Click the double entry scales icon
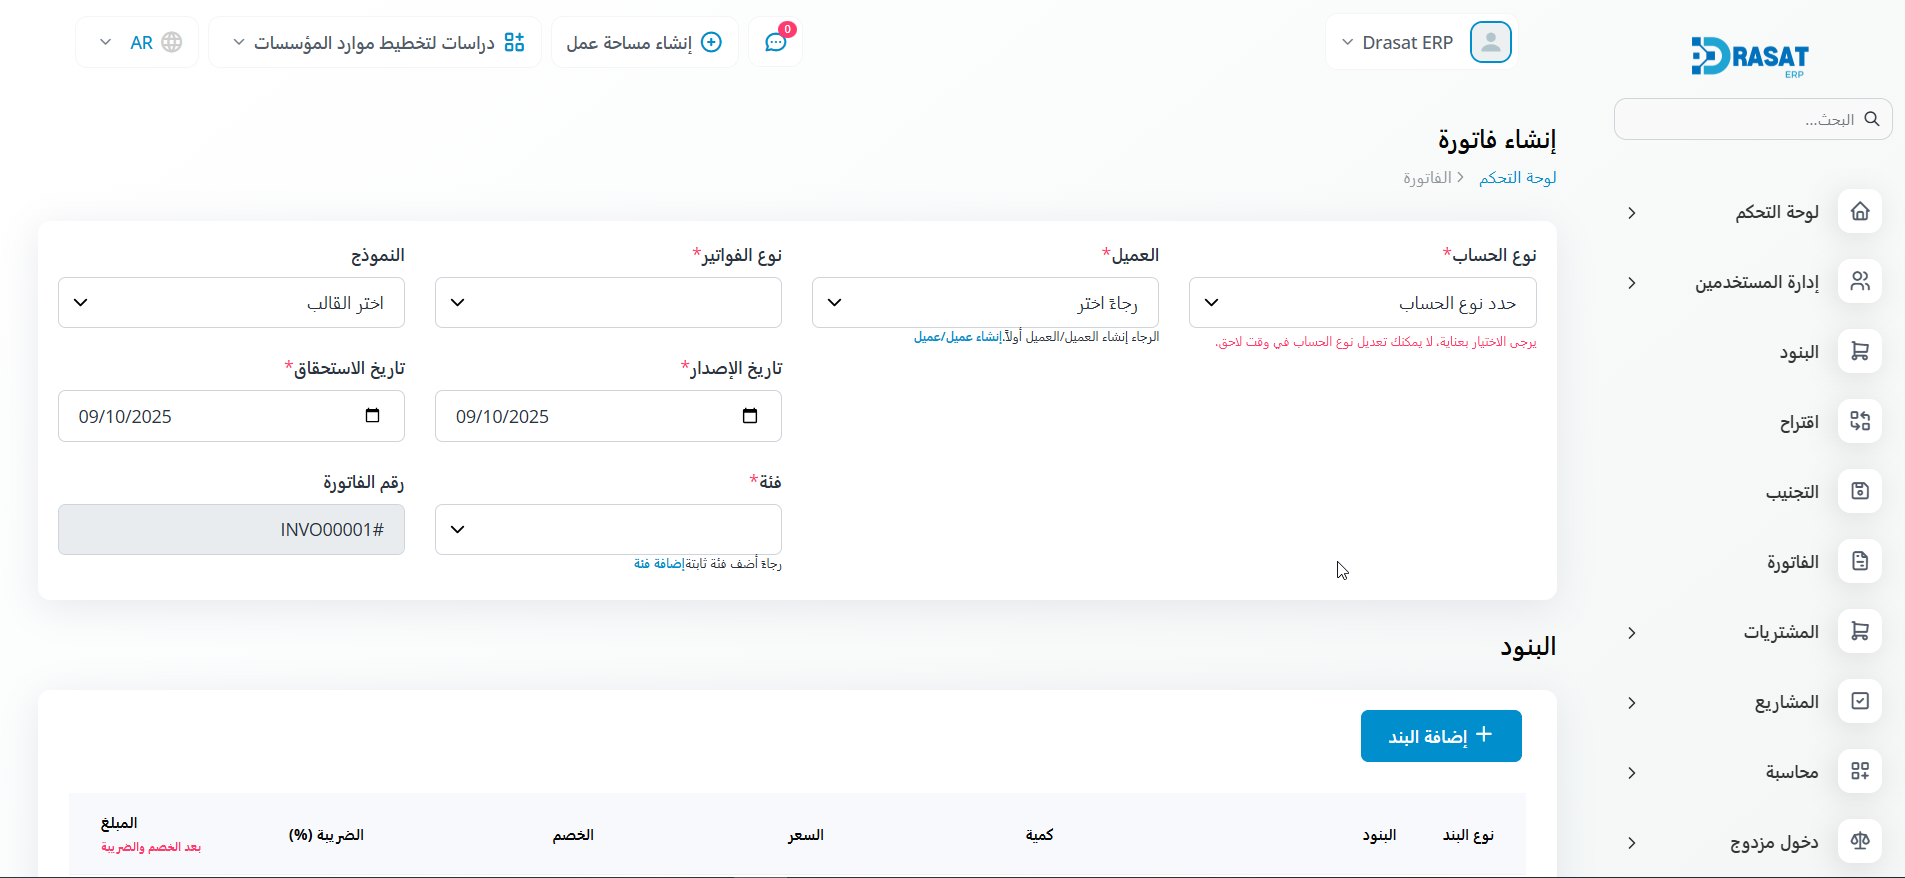 [1859, 842]
